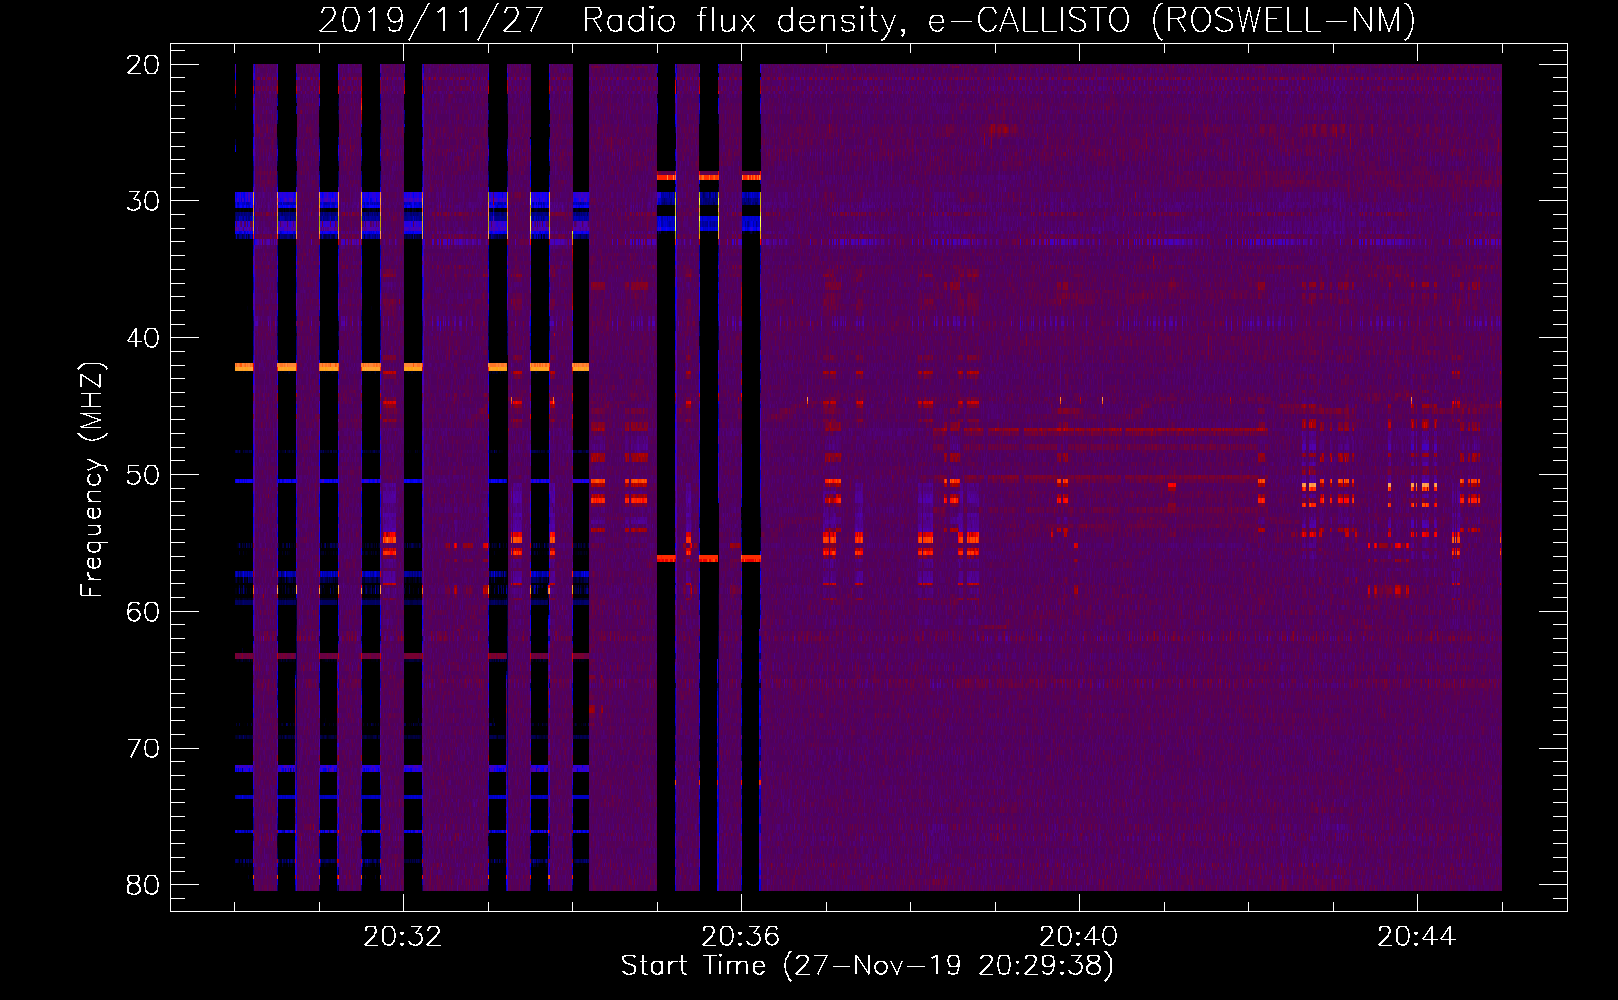The height and width of the screenshot is (1000, 1618).
Task: Click the frequency label 20
Action: (x=143, y=65)
